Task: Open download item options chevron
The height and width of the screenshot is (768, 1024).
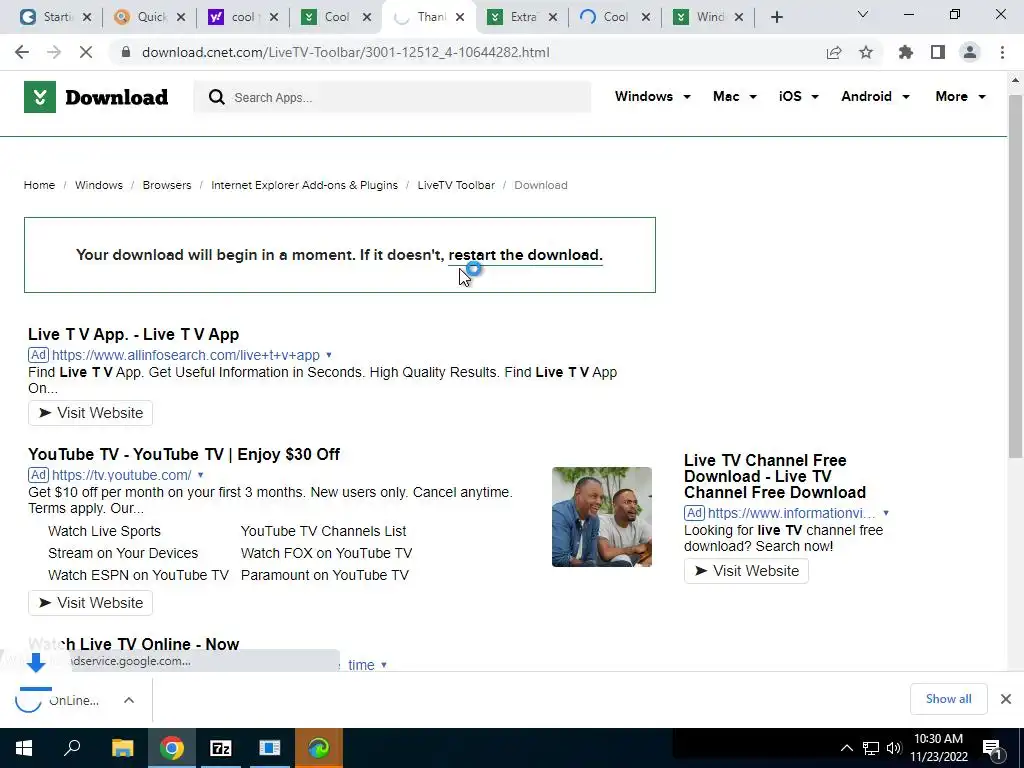Action: [129, 700]
